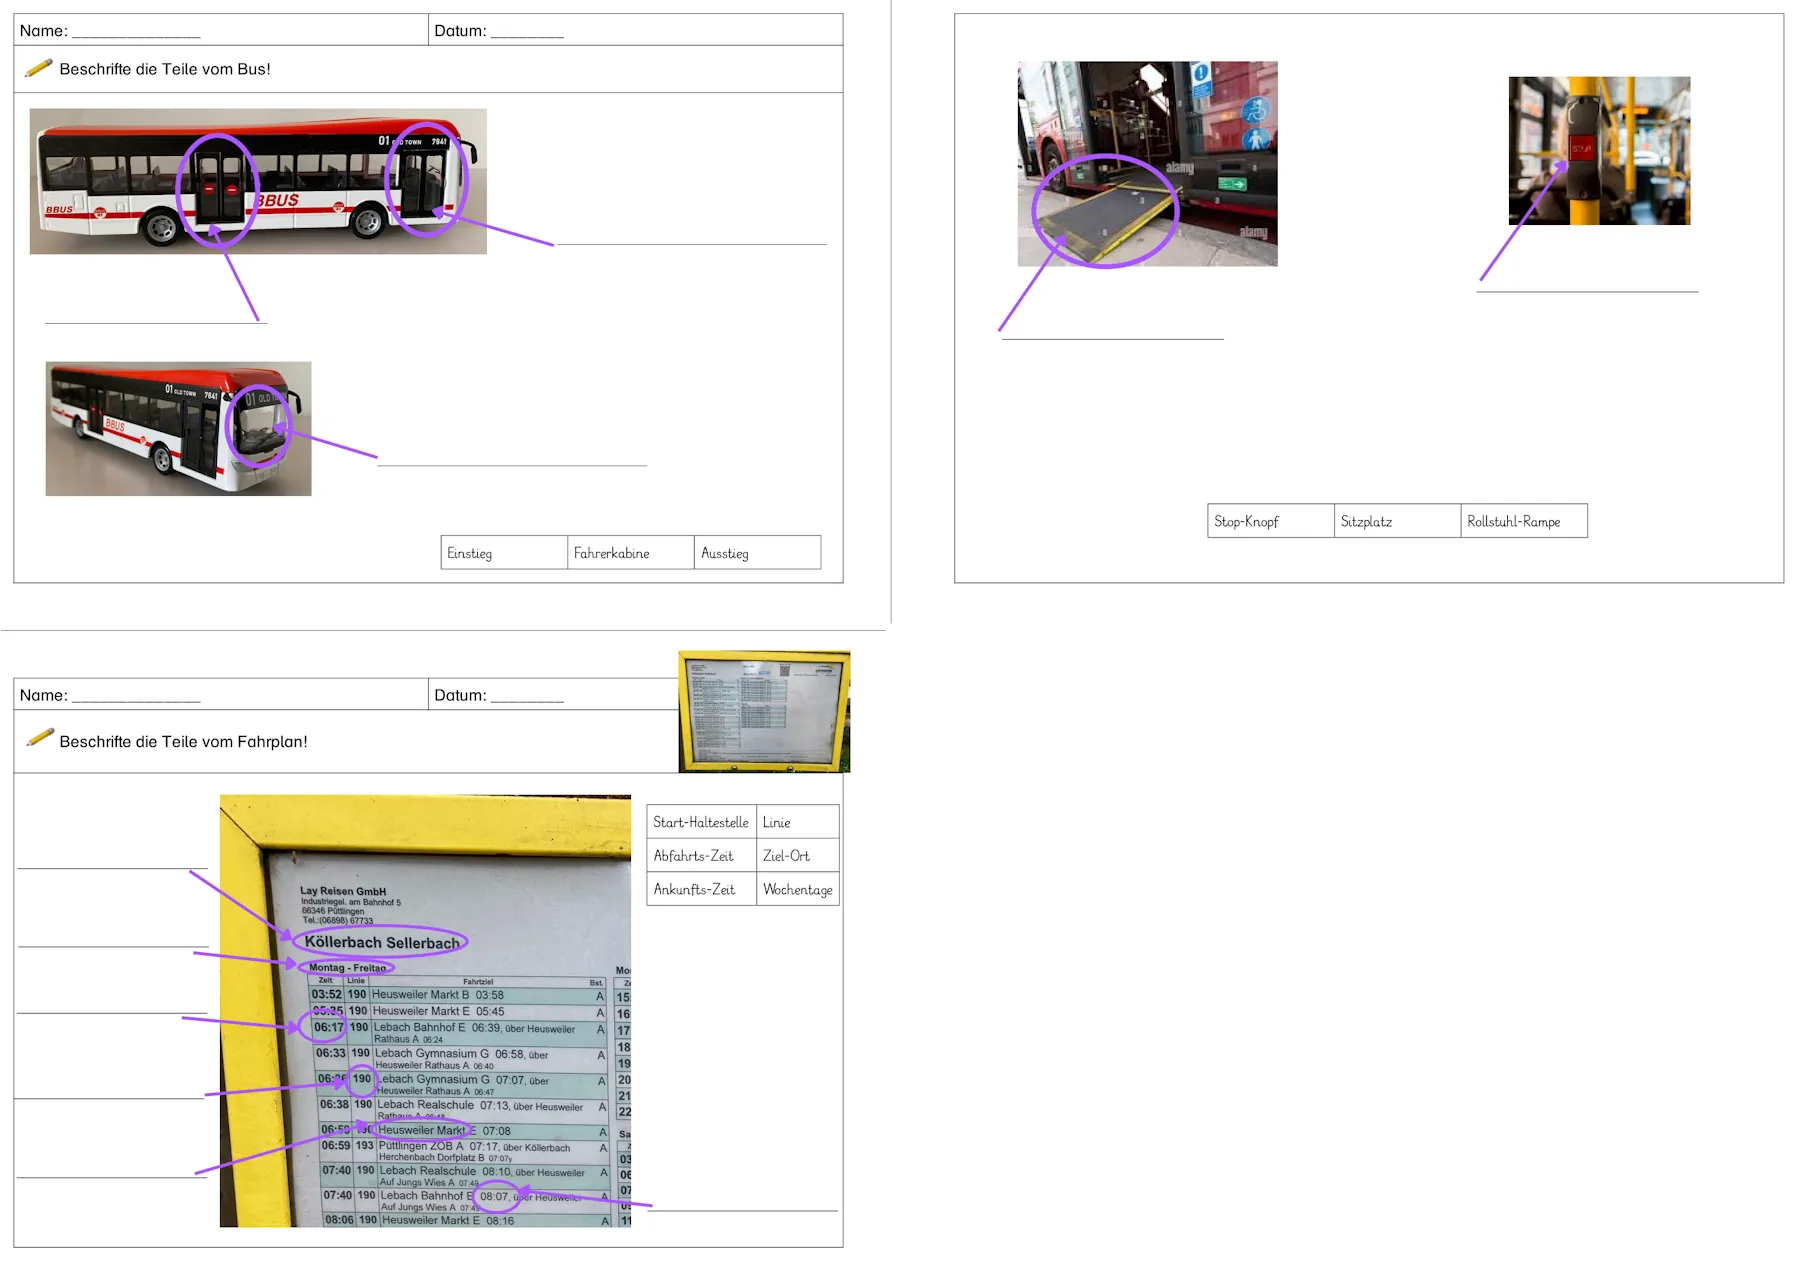The width and height of the screenshot is (1800, 1262).
Task: Click the circled wheelchair ramp in the photo
Action: [x=1104, y=212]
